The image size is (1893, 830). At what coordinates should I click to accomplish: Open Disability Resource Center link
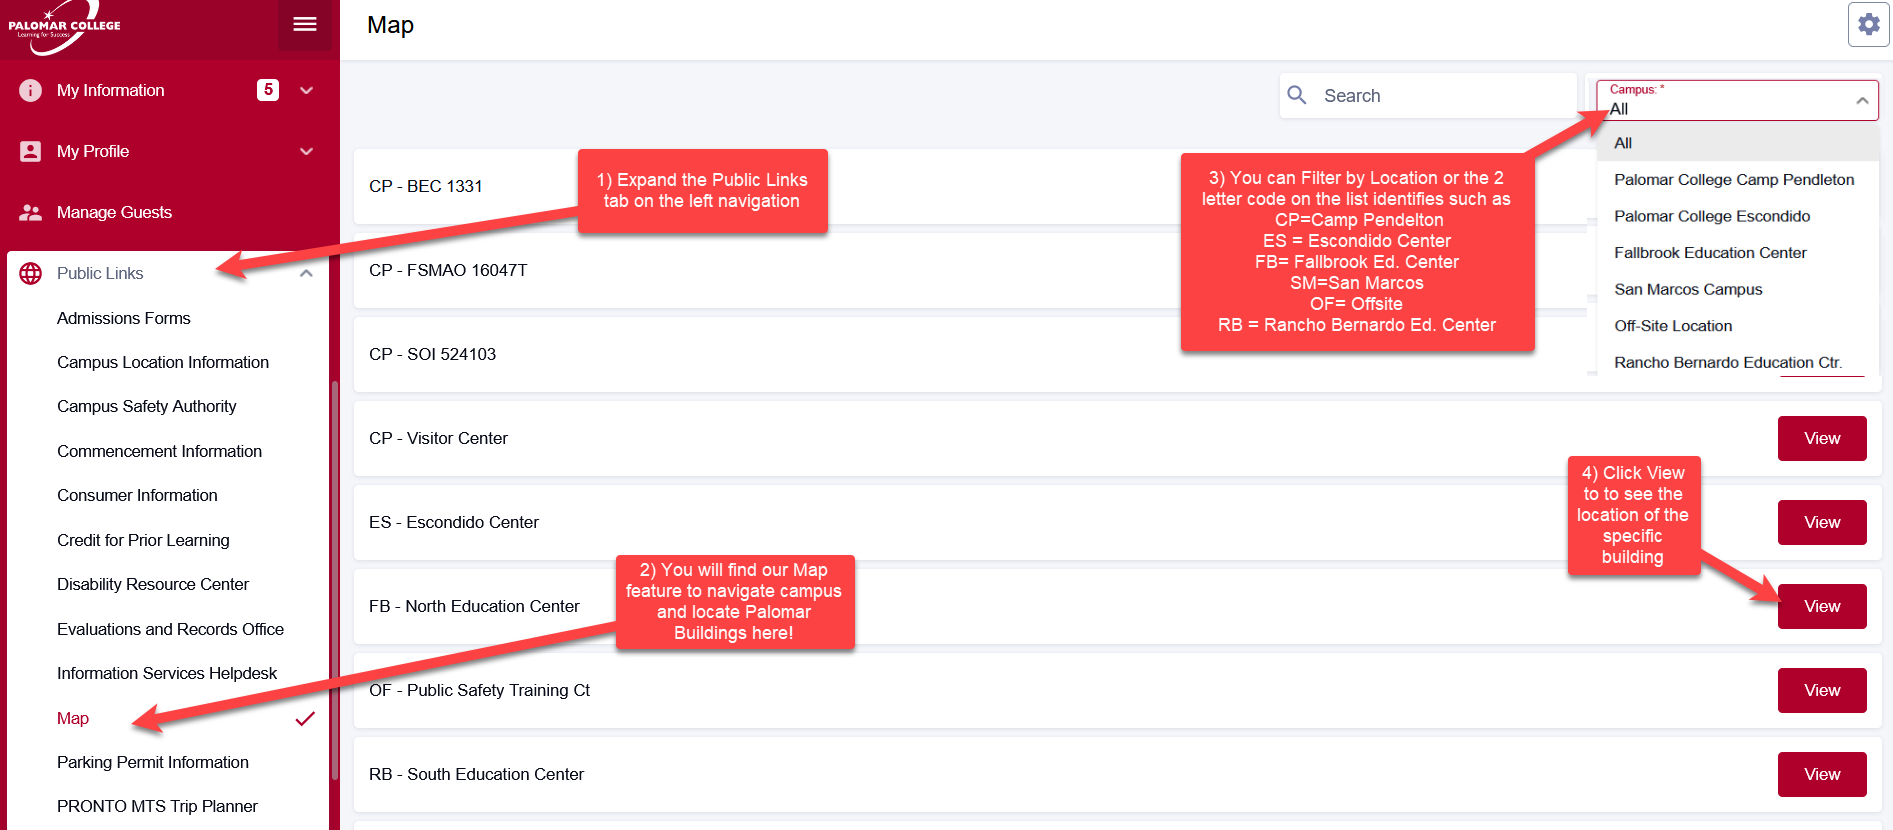click(x=153, y=584)
